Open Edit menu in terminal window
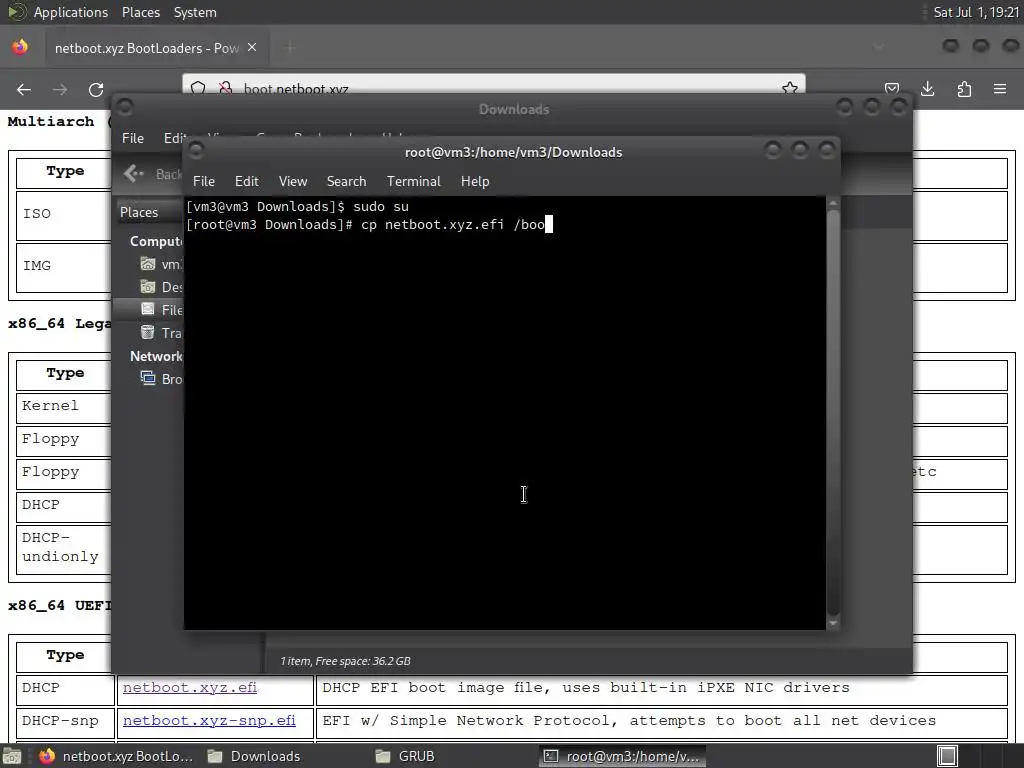1024x768 pixels. [x=246, y=182]
